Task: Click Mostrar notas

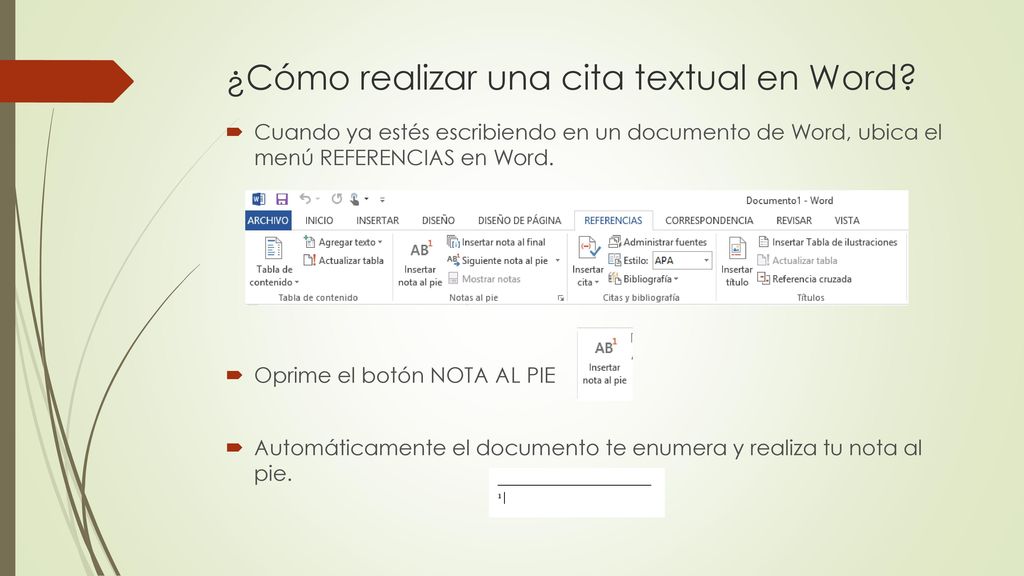Action: point(485,279)
